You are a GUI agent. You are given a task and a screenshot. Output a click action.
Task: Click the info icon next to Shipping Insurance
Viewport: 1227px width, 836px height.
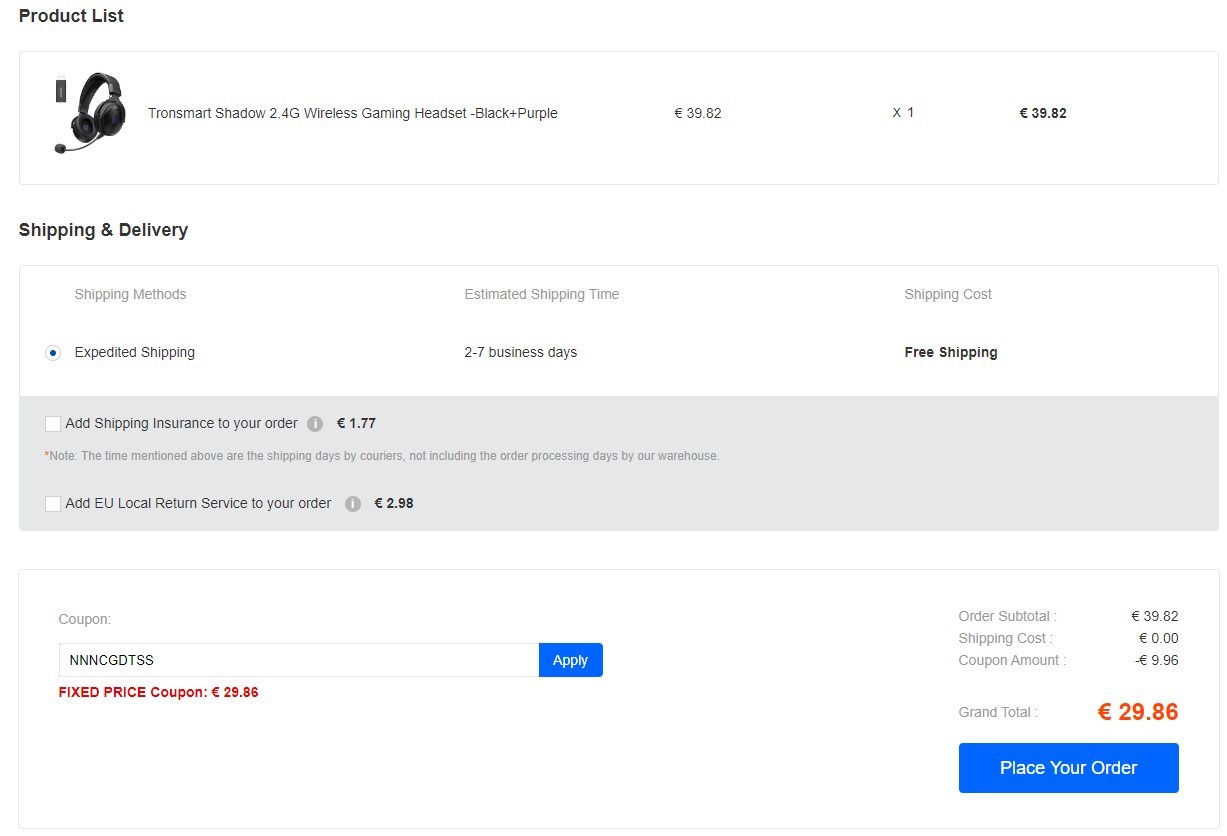pyautogui.click(x=315, y=424)
